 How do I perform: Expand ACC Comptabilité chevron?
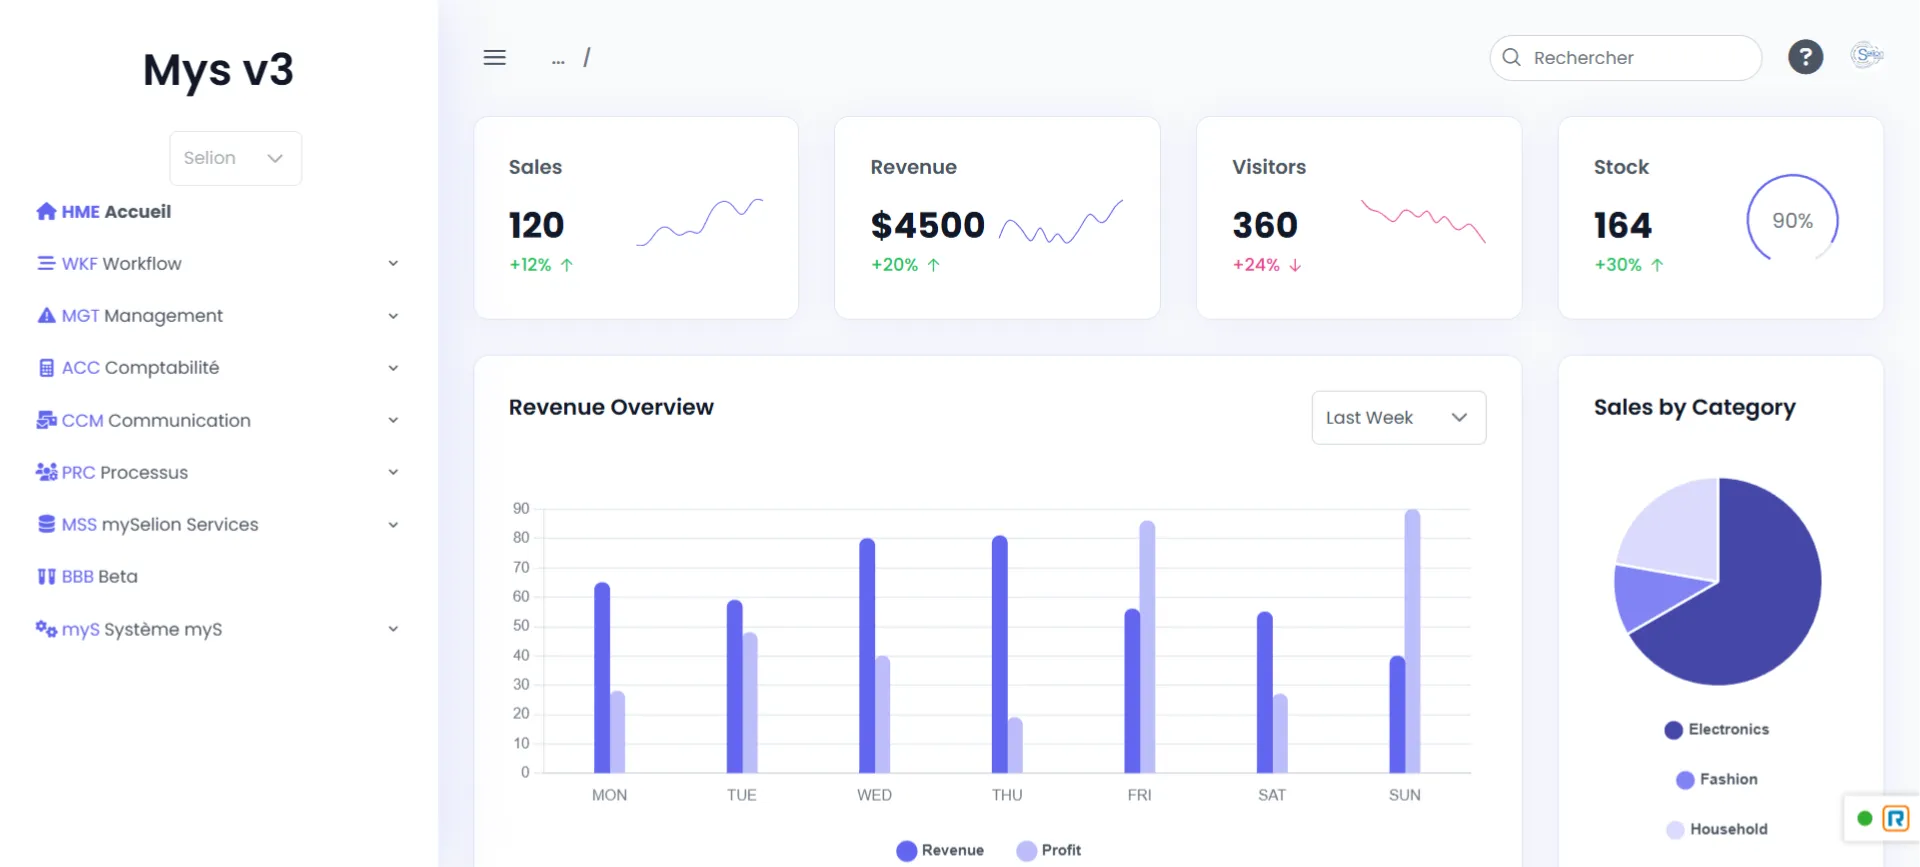393,367
